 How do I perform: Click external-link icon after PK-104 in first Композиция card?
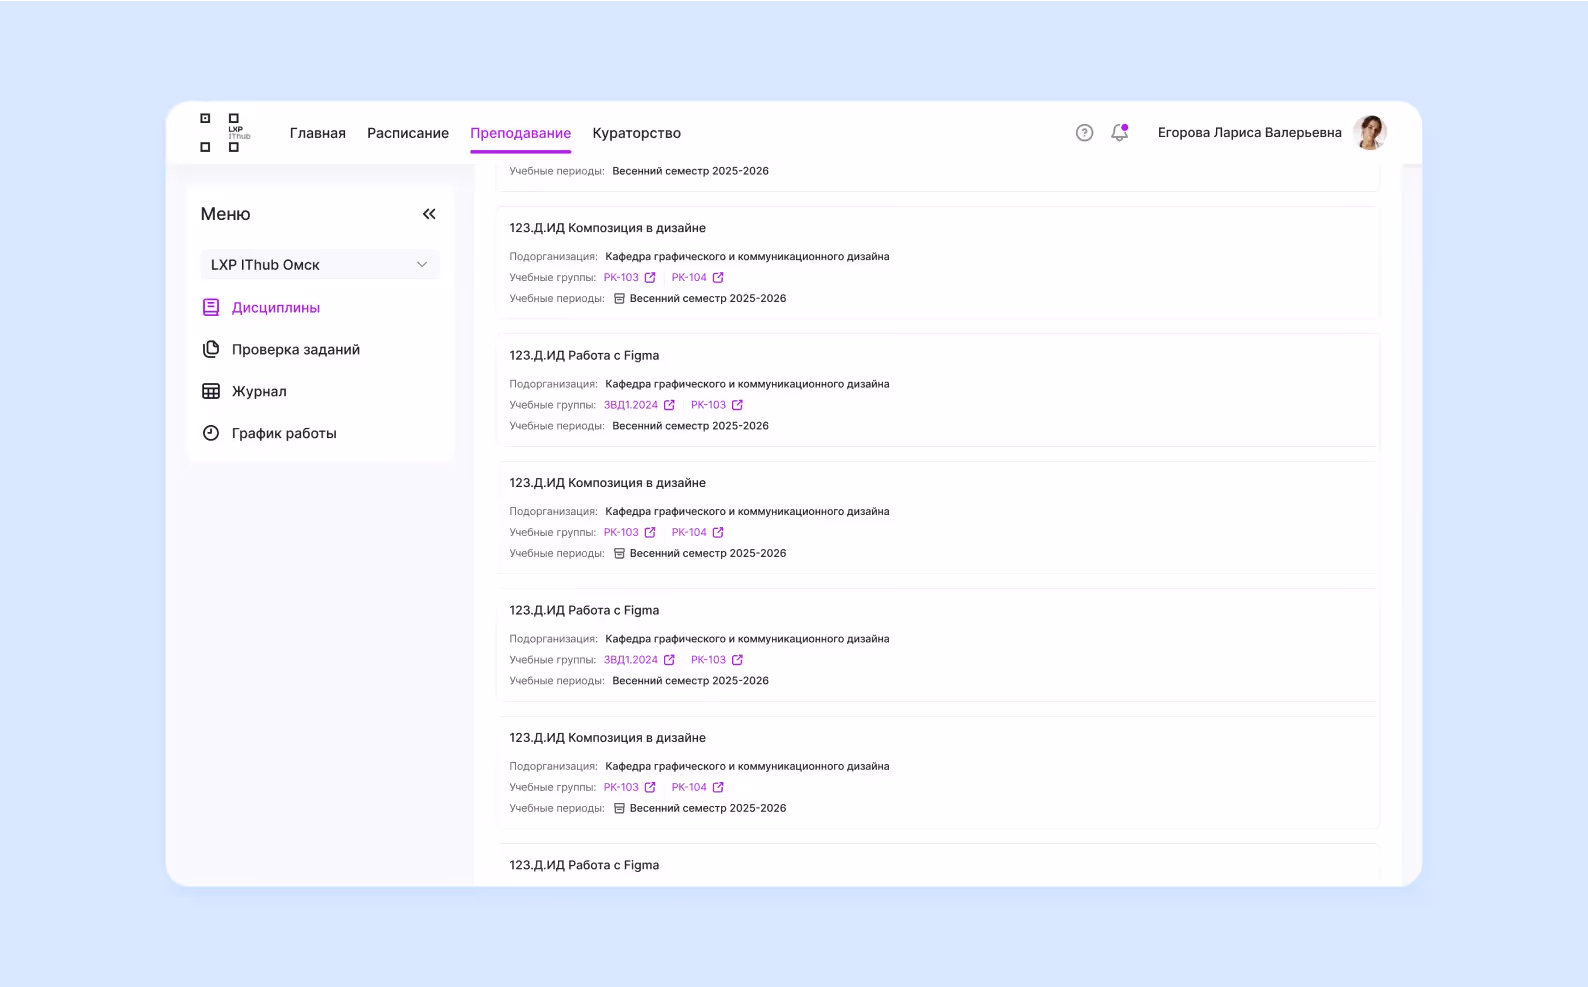pyautogui.click(x=718, y=278)
